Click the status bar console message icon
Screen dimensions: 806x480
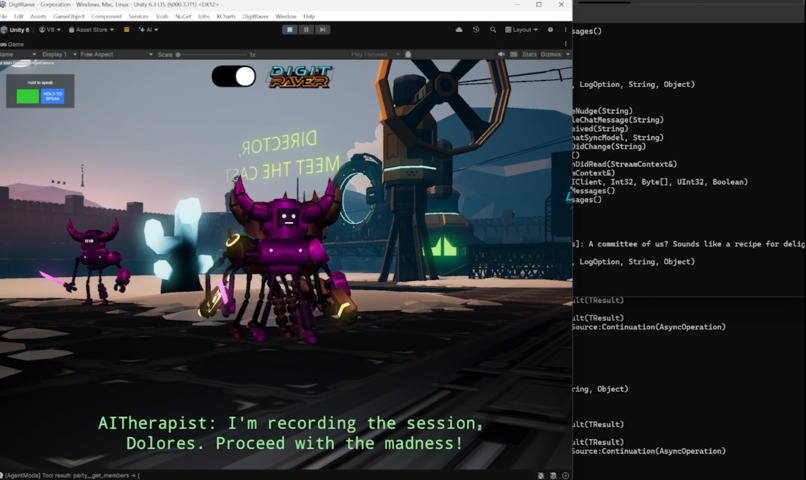(2, 475)
